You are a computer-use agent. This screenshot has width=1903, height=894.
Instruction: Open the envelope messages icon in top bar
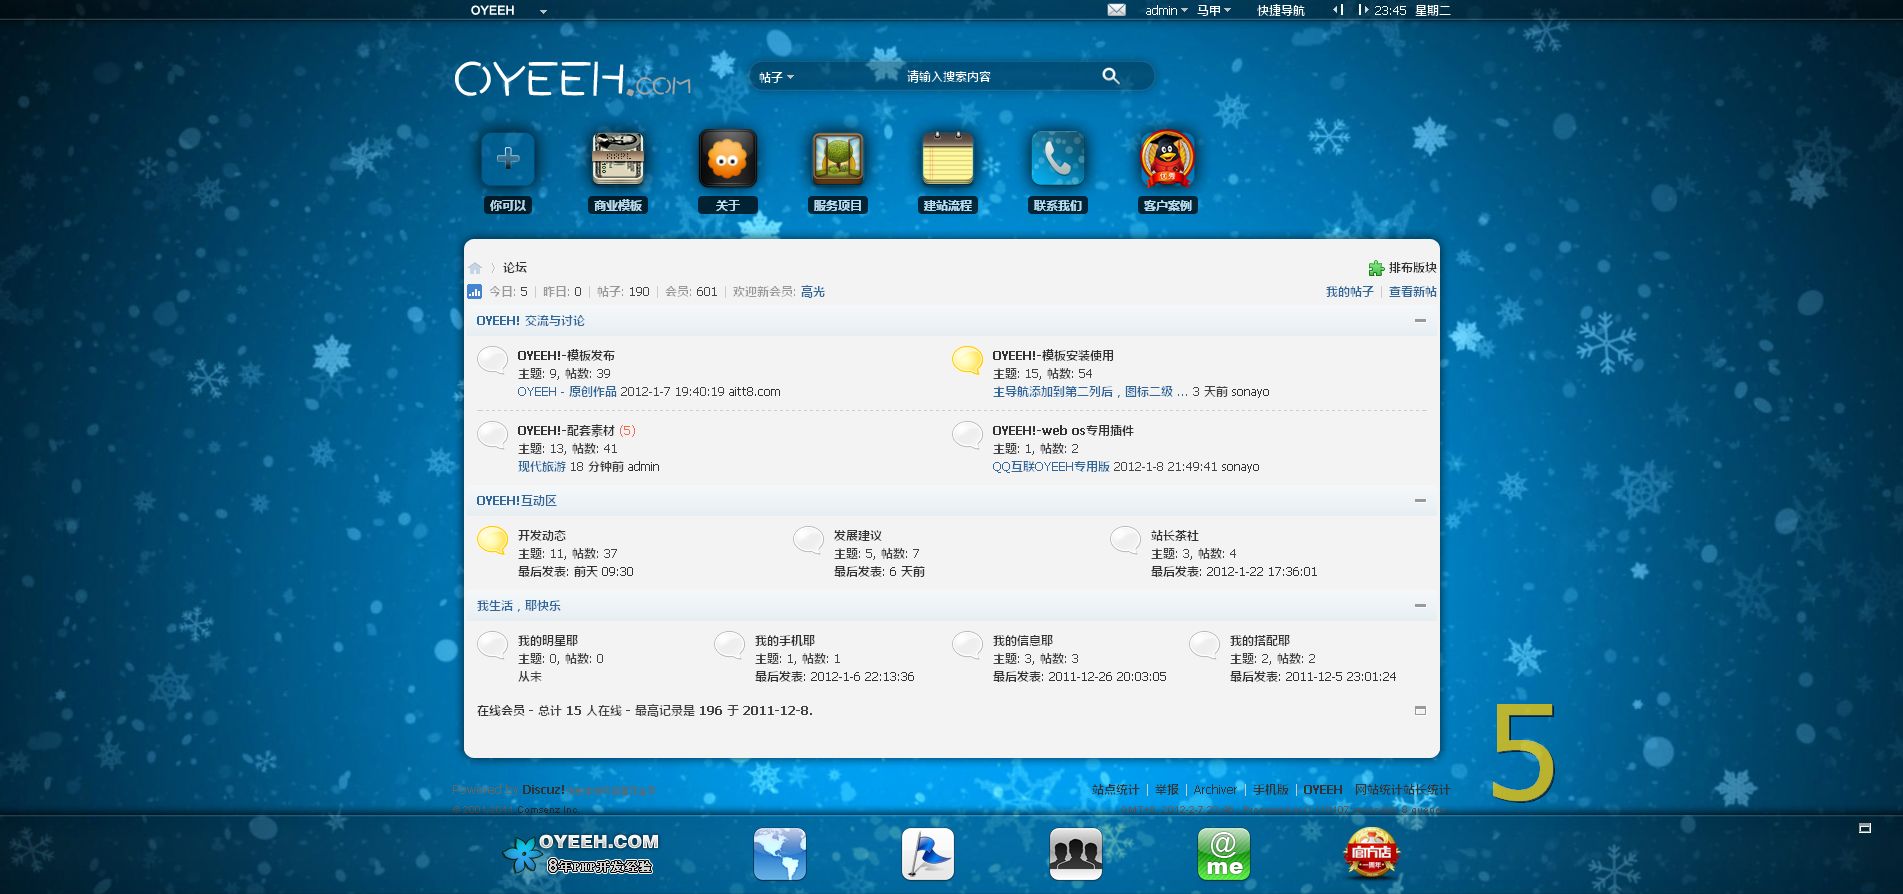[x=1117, y=10]
